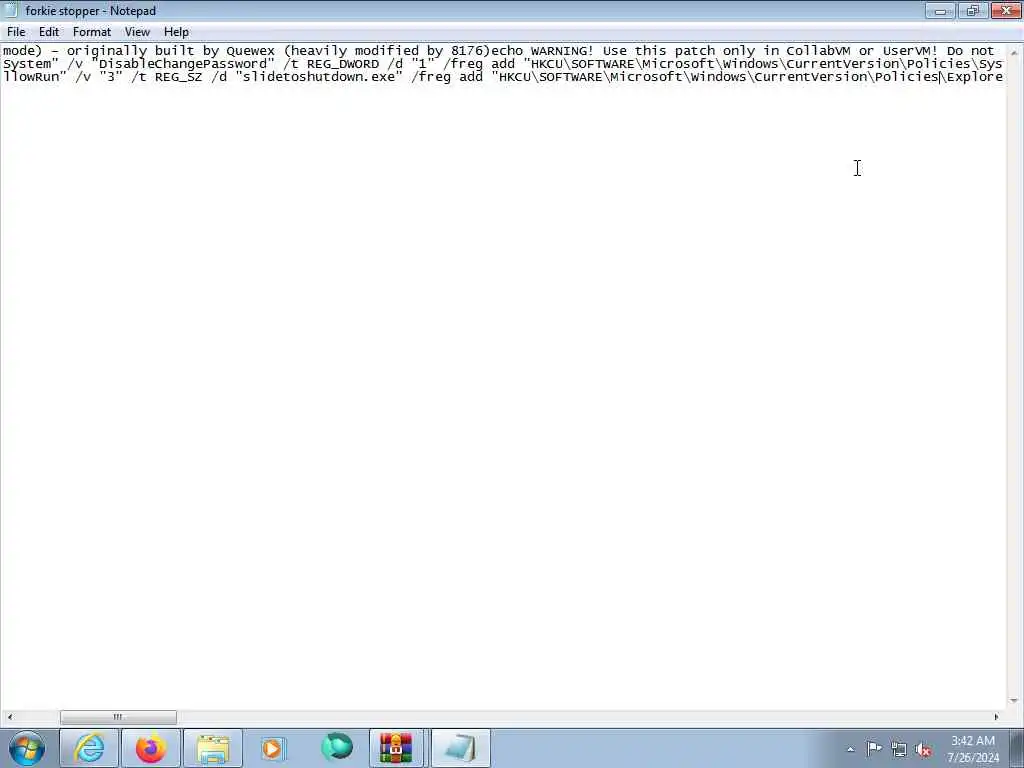Show hidden tray icons arrow
Image resolution: width=1024 pixels, height=768 pixels.
click(850, 749)
